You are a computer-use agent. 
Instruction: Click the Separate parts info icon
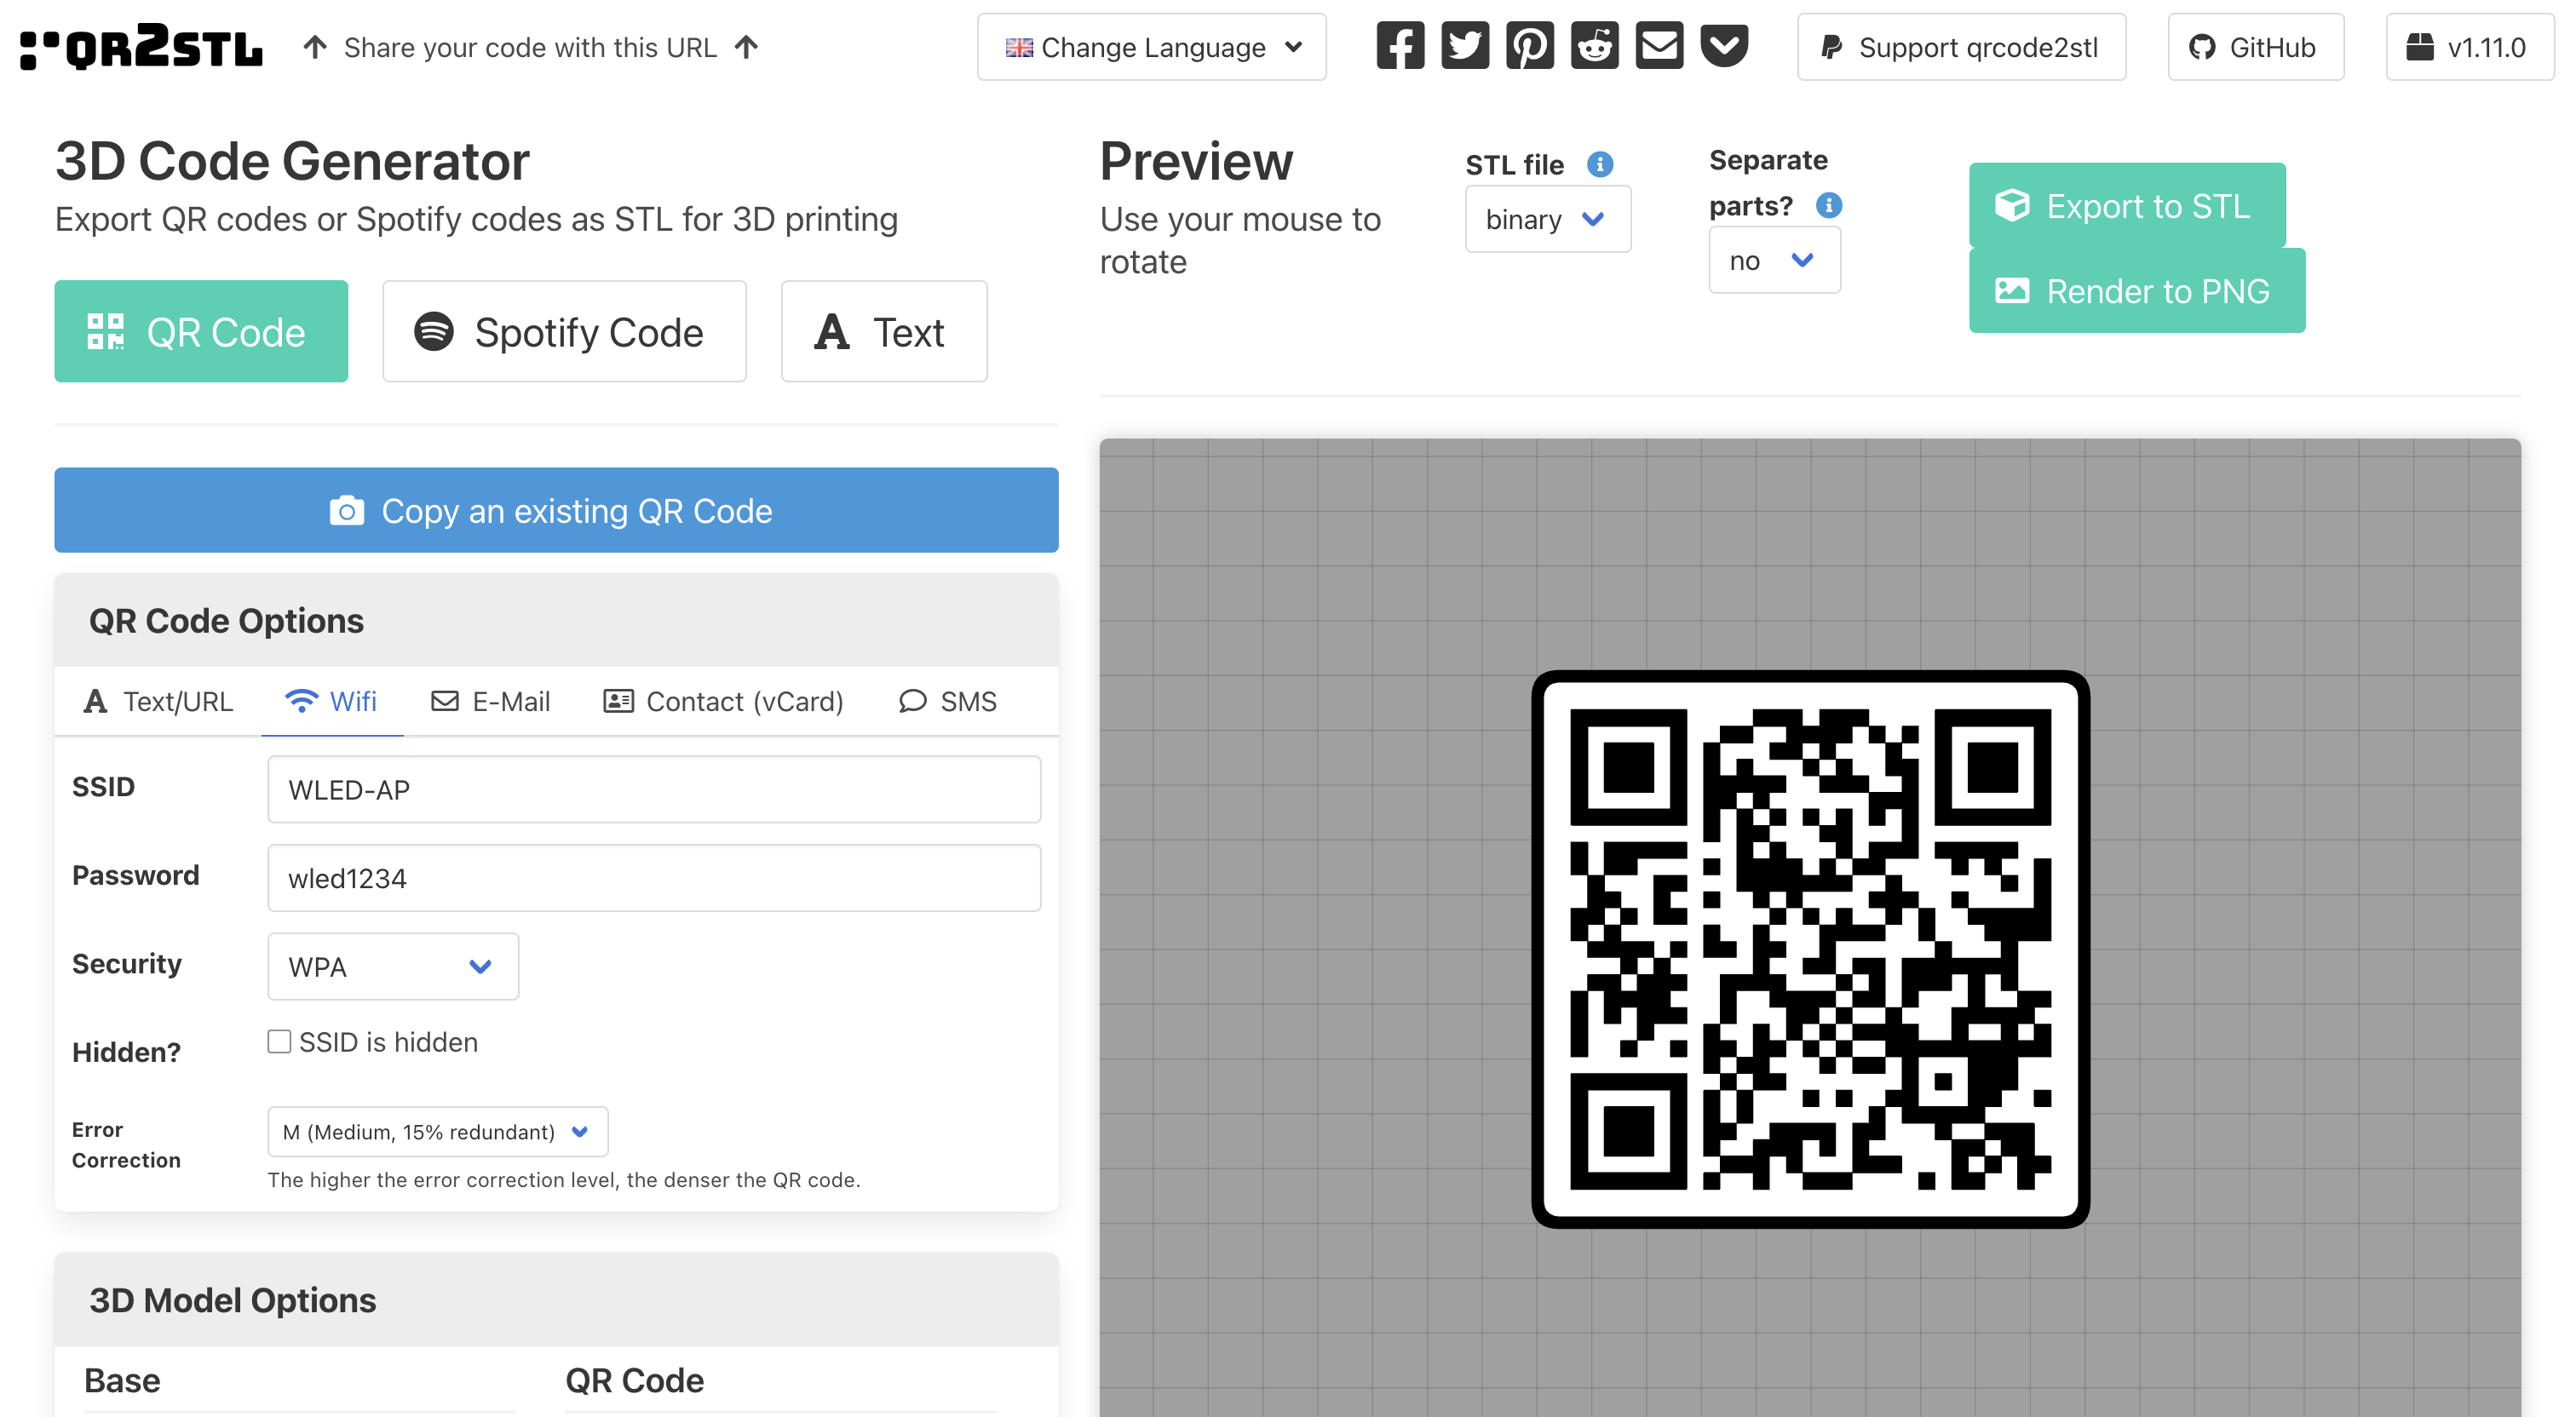tap(1829, 205)
